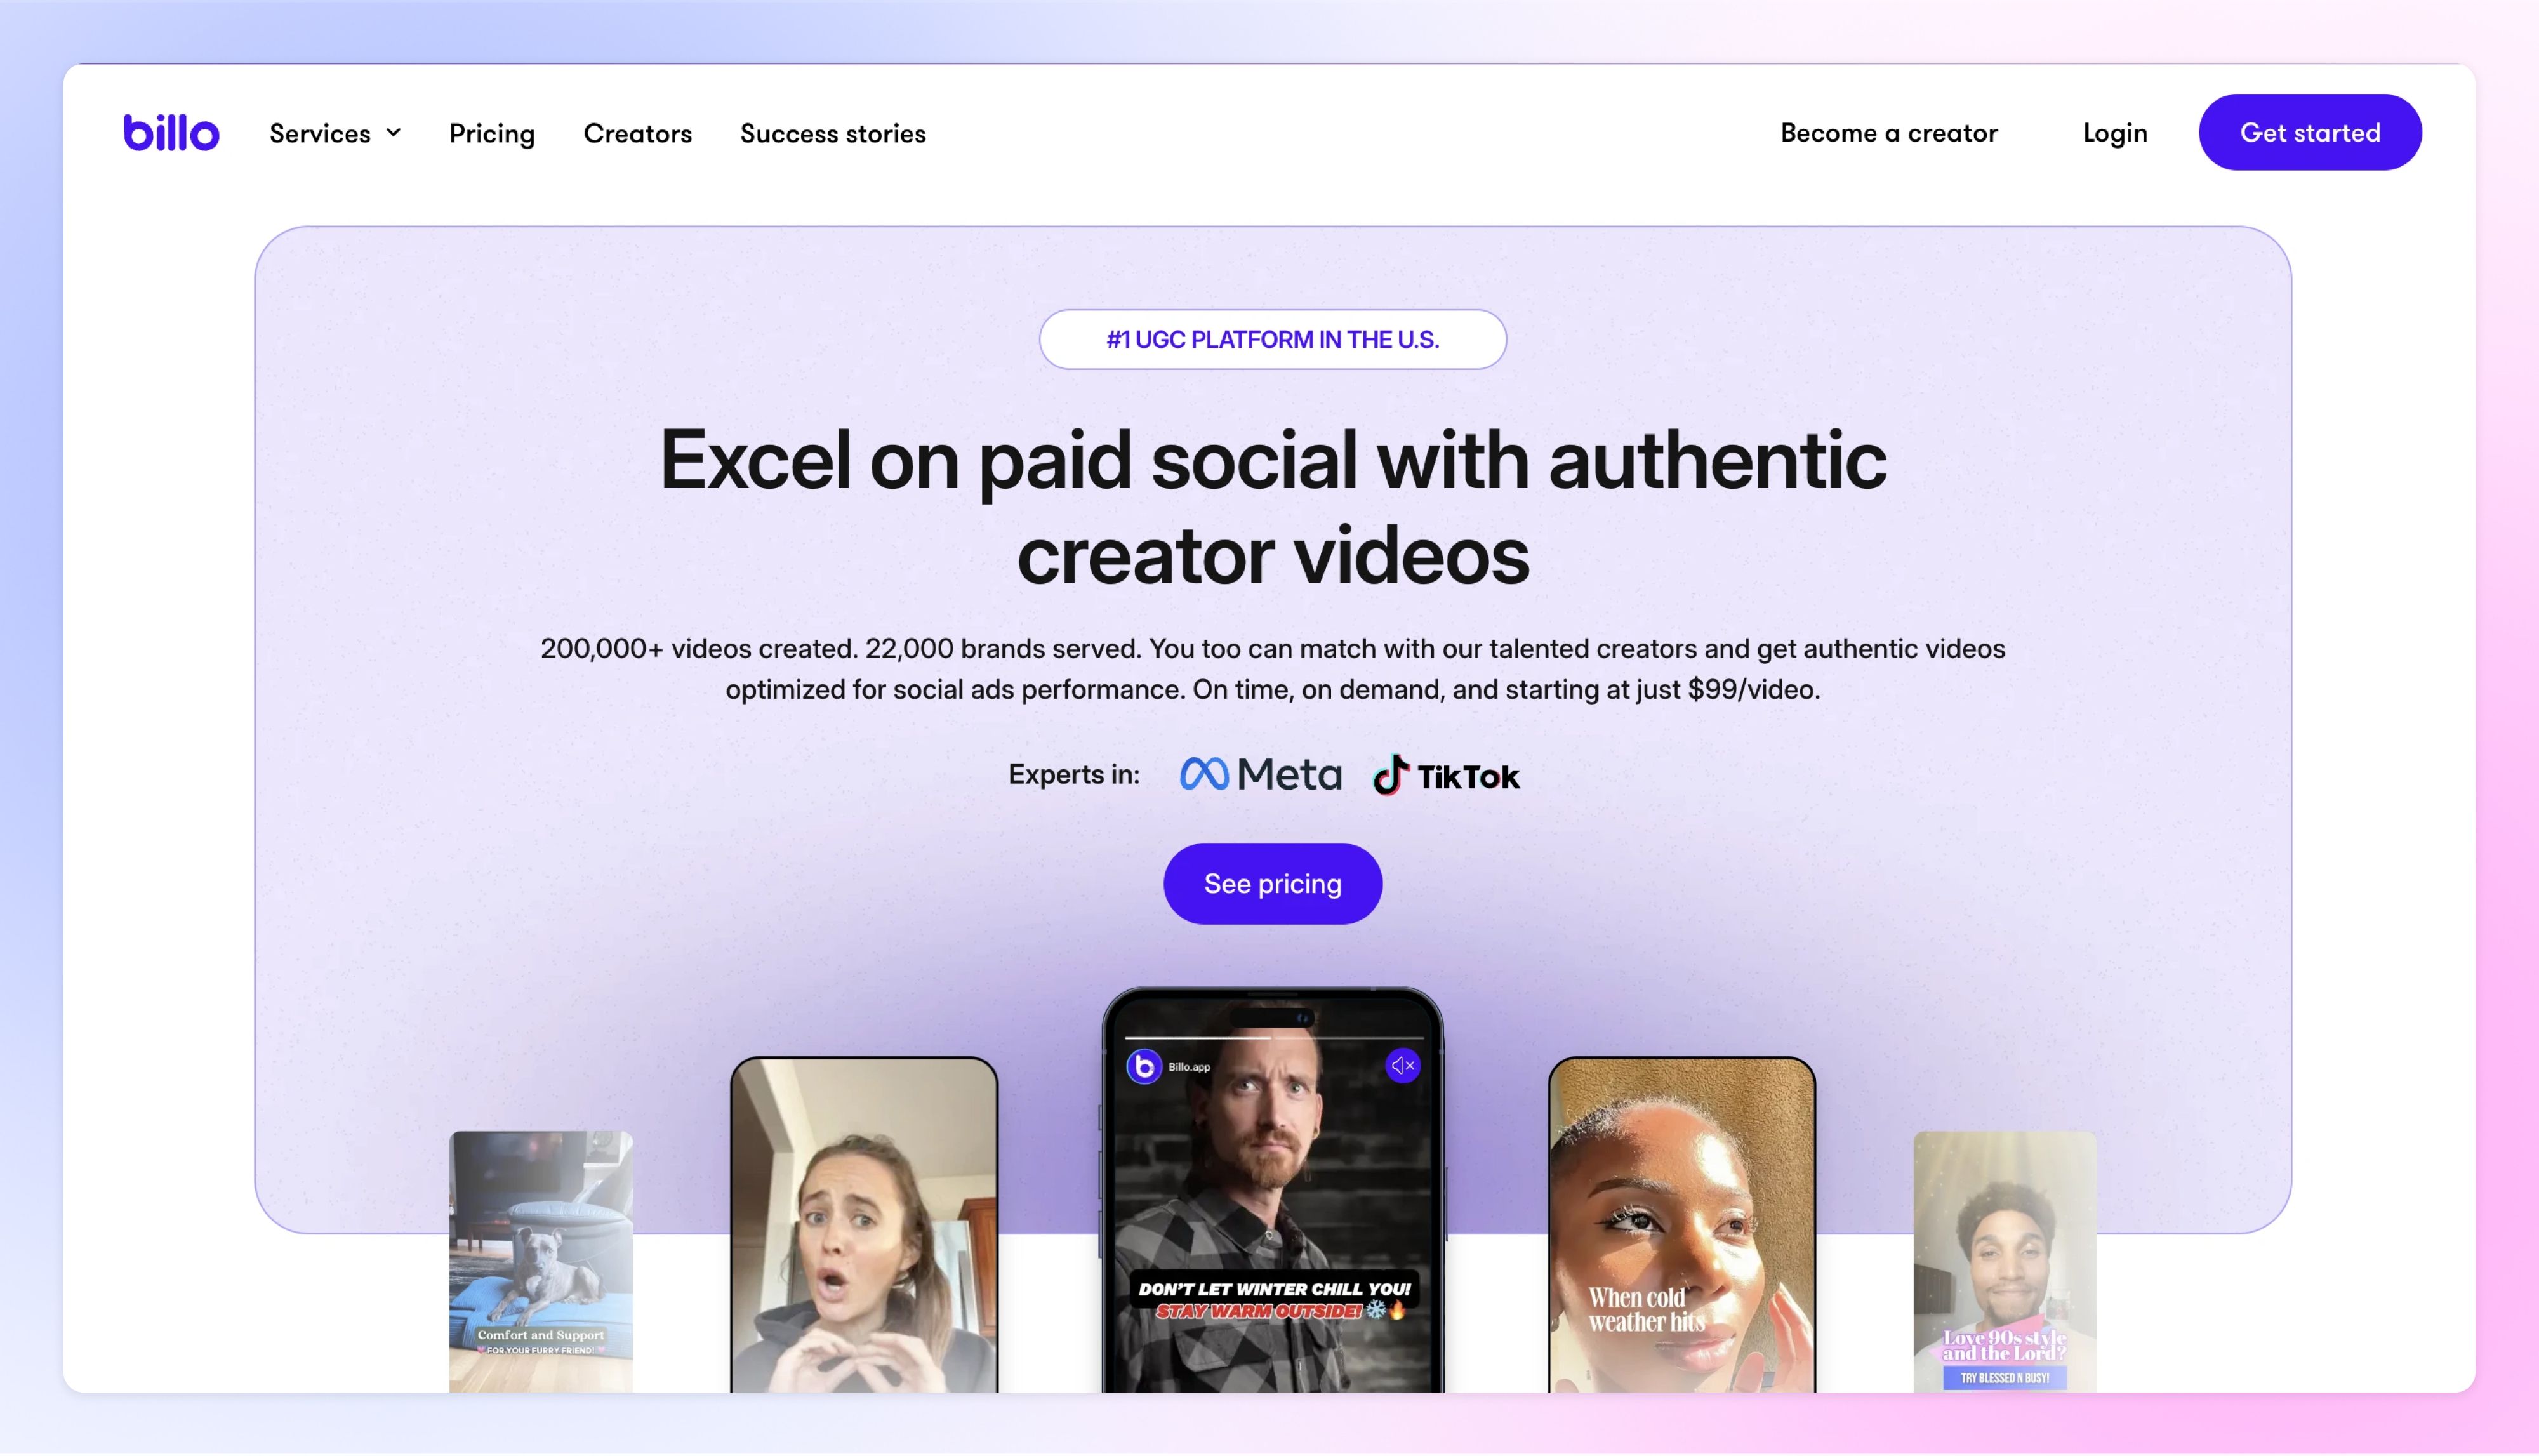Unmute the video with speaker icon
Image resolution: width=2539 pixels, height=1456 pixels.
point(1402,1066)
